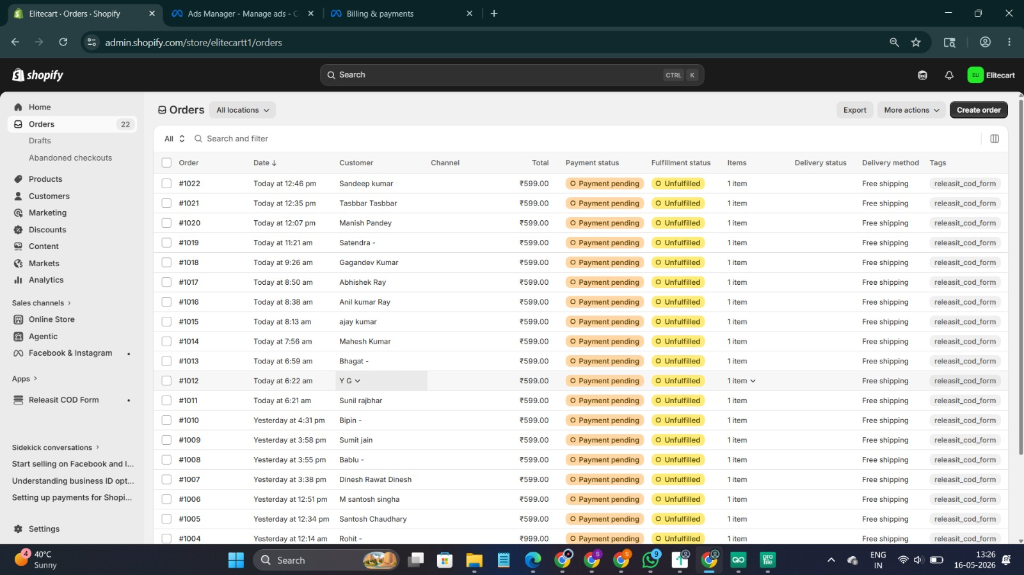Open the Sidekick icon in the top bar
The image size is (1024, 575).
(x=922, y=75)
